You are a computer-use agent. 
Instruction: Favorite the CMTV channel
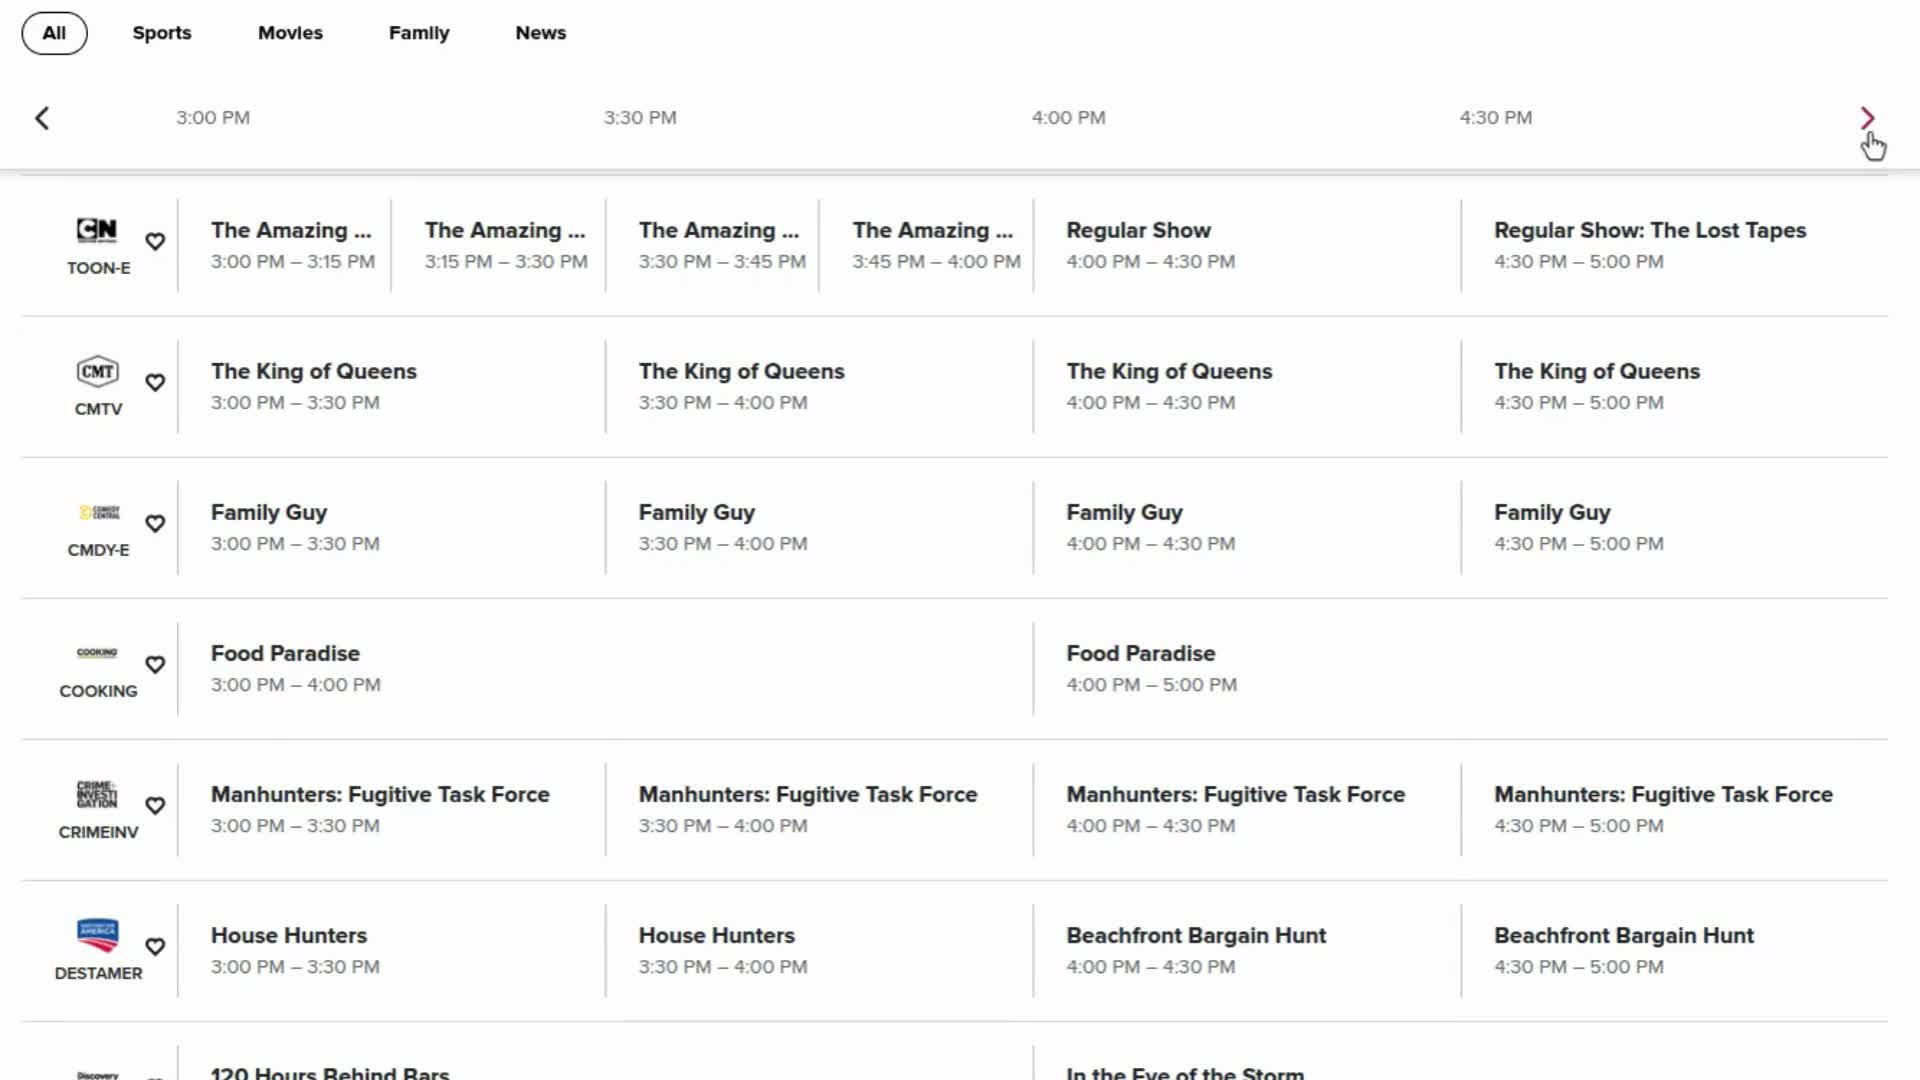click(x=155, y=383)
